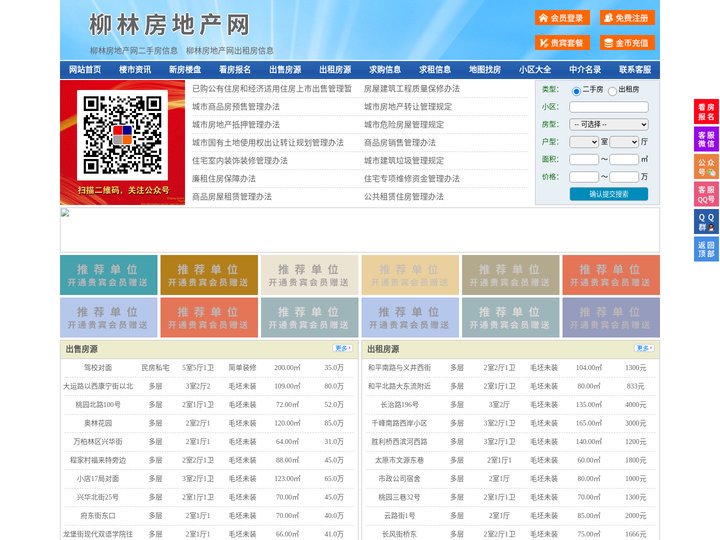Click the minimum 价格 input field
Screen dimensions: 720x540
click(x=584, y=177)
